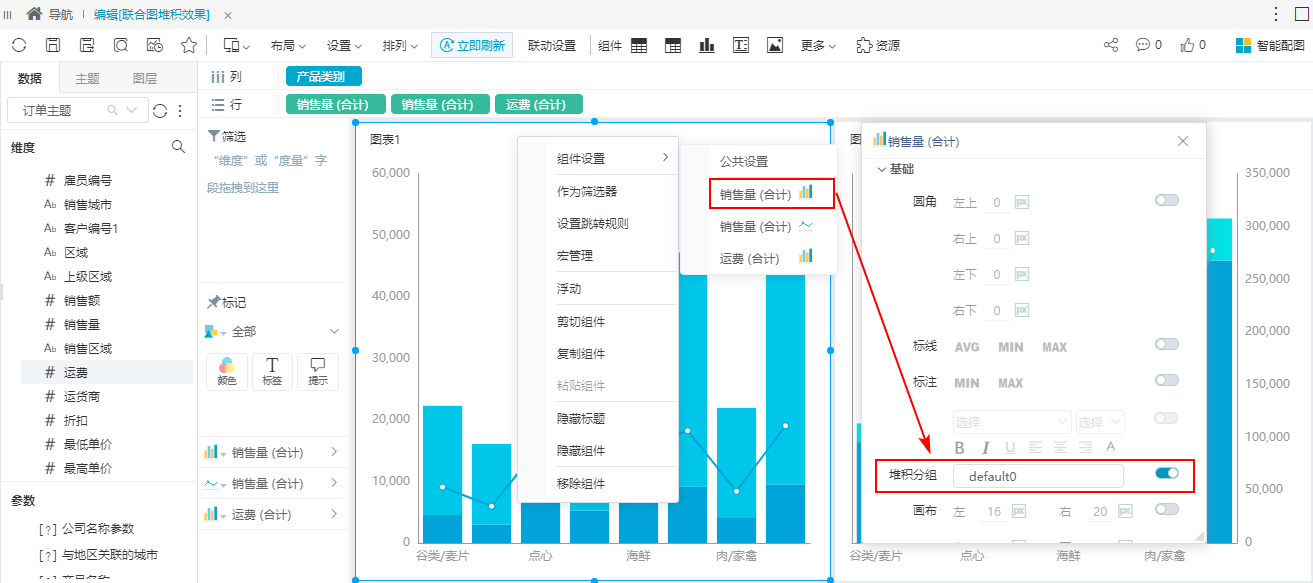This screenshot has height=583, width=1313.
Task: Enable the 标注 annotation switch
Action: (x=1166, y=380)
